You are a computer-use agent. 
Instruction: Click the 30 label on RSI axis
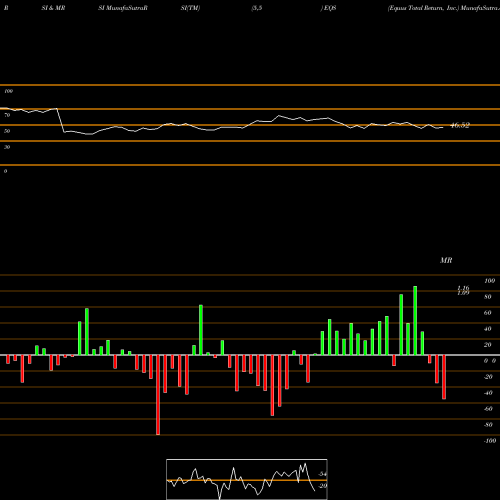(7, 147)
